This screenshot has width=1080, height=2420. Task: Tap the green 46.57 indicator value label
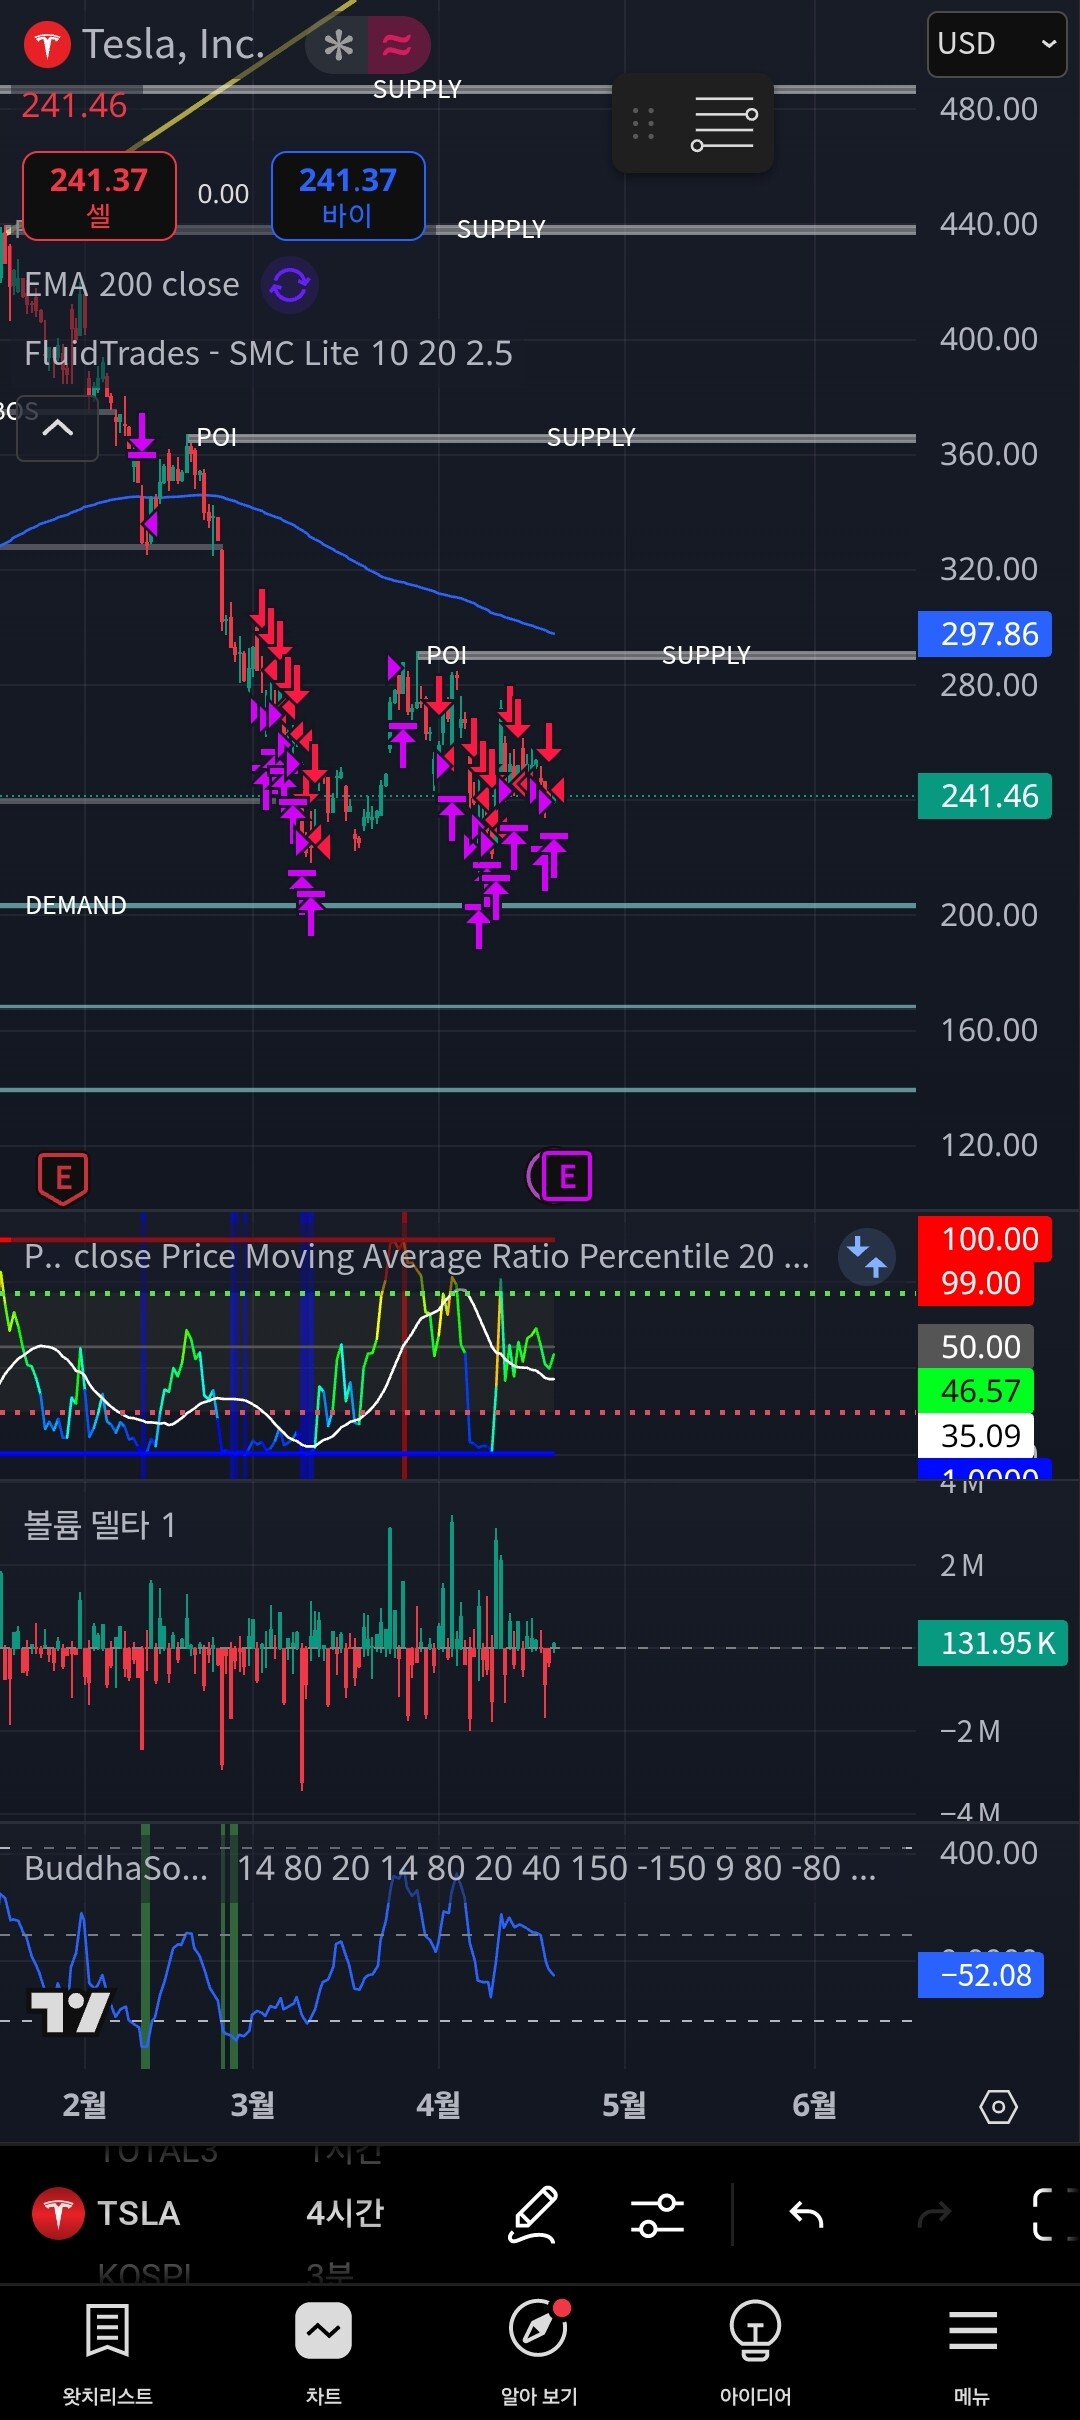[976, 1391]
